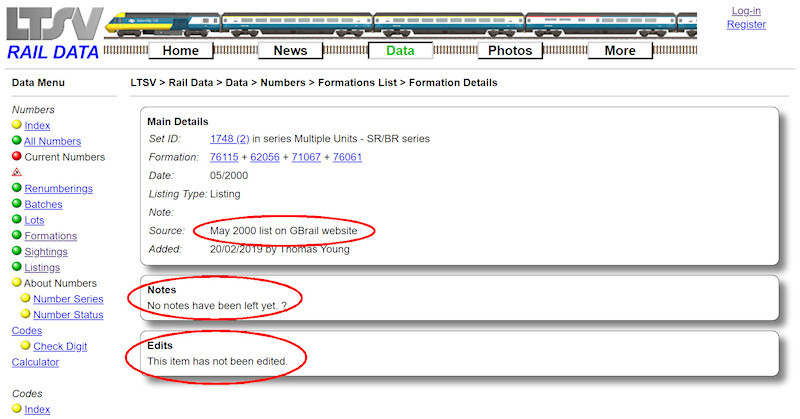Click the Data Menu heading
This screenshot has height=419, width=800.
pos(38,83)
